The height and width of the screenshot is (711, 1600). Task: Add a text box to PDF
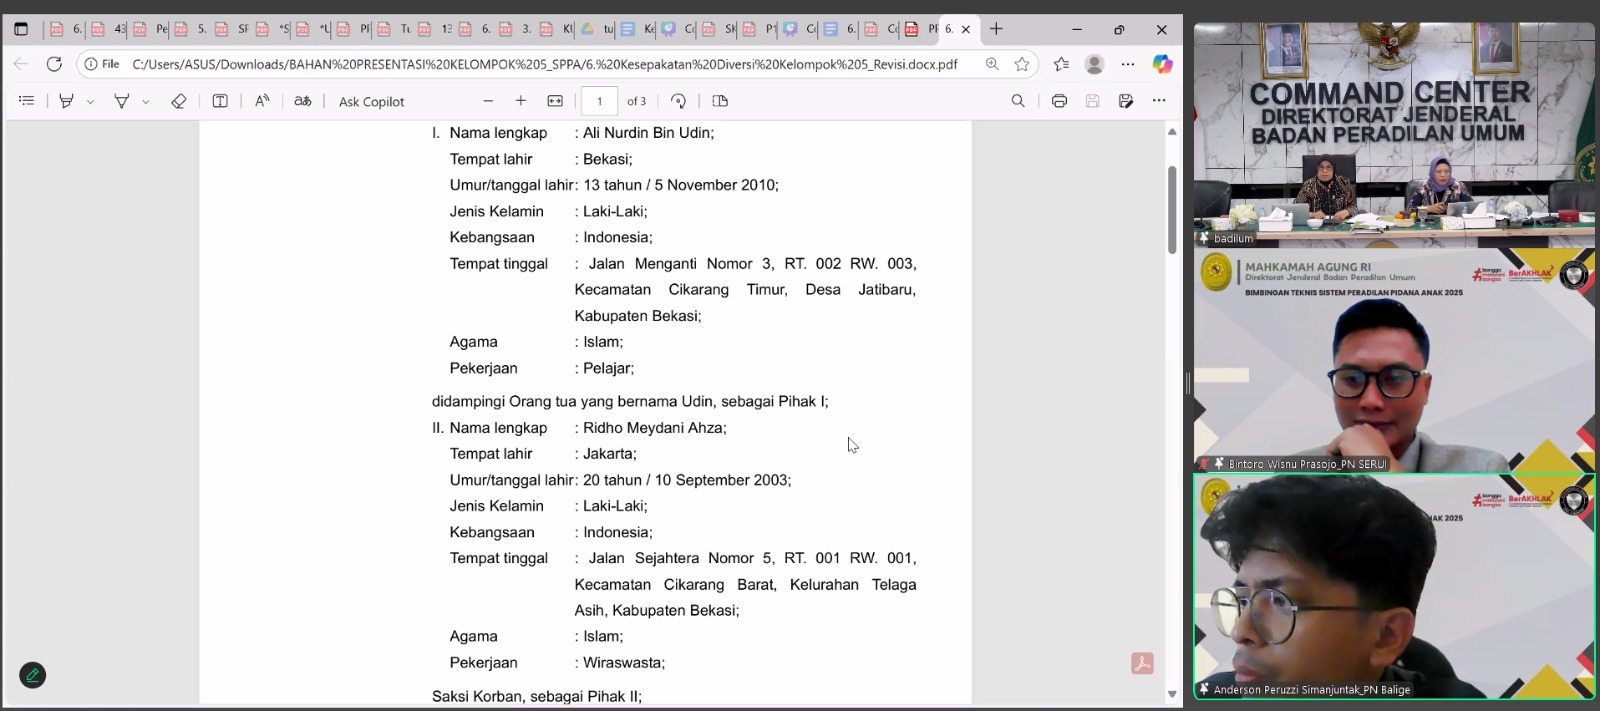(x=220, y=101)
